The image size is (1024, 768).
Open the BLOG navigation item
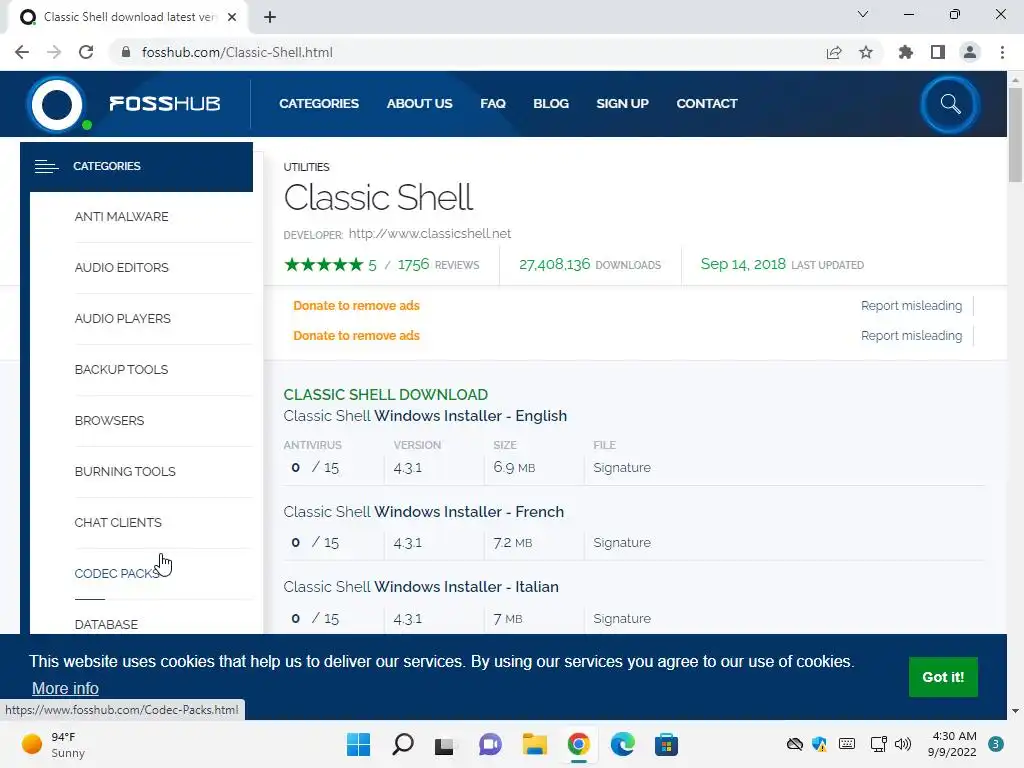coord(551,104)
